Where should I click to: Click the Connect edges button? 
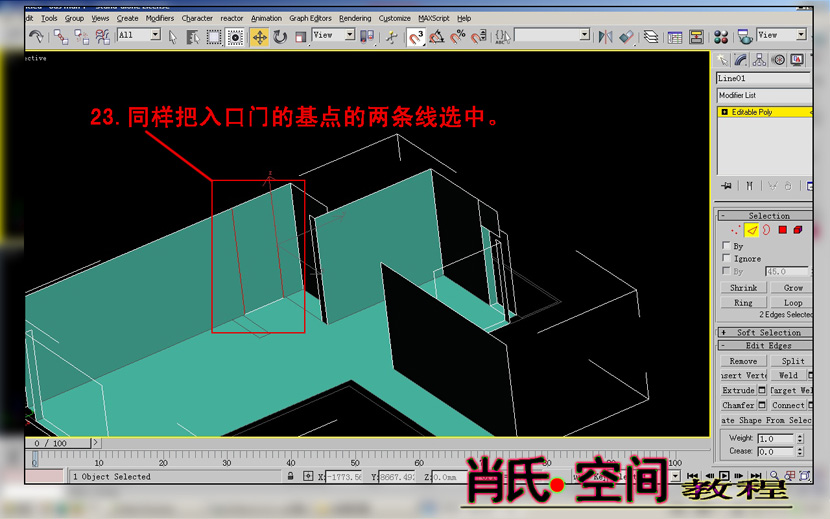(788, 405)
